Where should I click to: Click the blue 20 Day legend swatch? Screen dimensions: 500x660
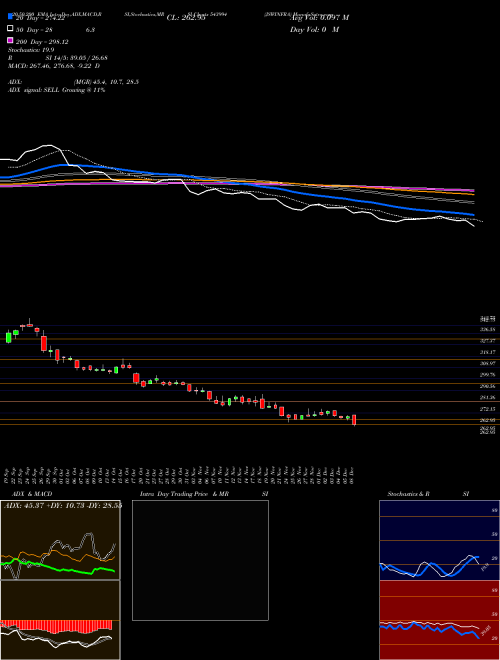pos(10,16)
